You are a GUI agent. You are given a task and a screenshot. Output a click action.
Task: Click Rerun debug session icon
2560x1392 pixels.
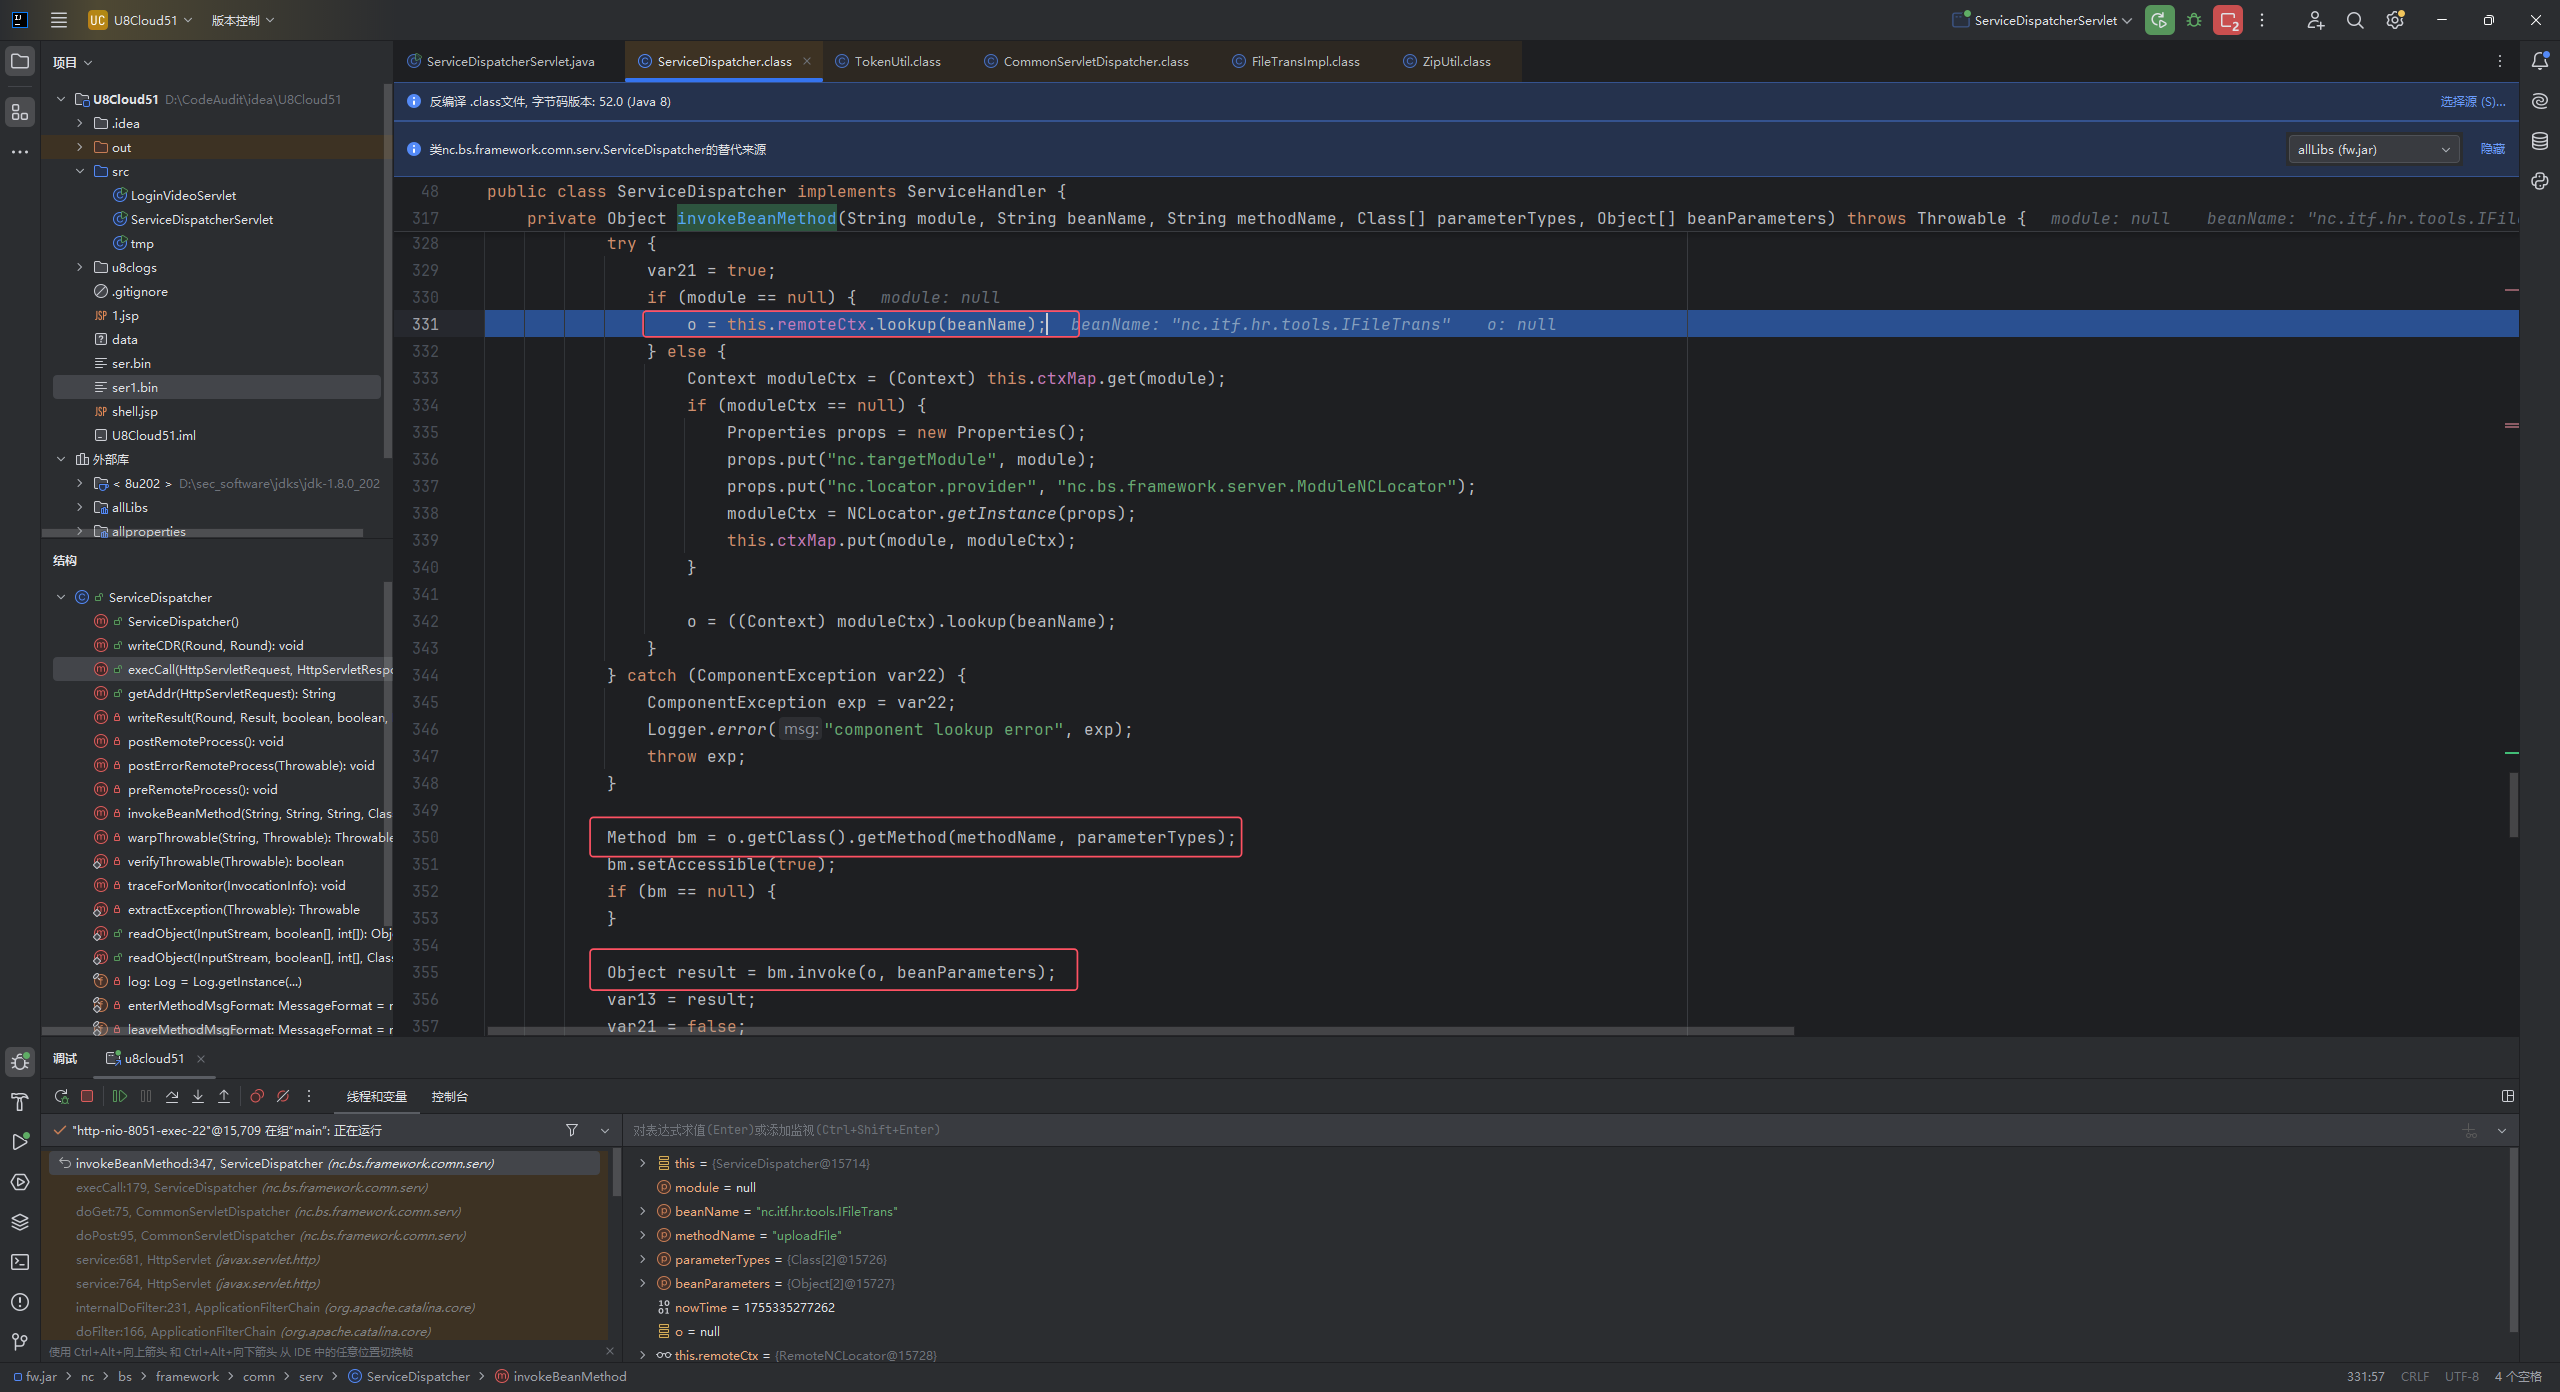[x=61, y=1097]
